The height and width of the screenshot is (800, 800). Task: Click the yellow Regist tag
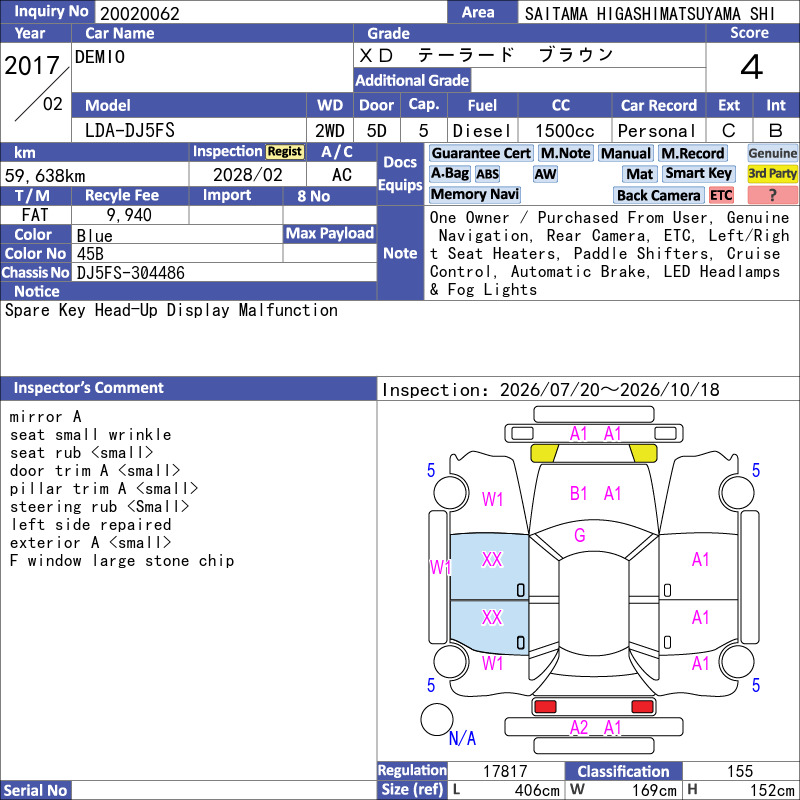(285, 152)
